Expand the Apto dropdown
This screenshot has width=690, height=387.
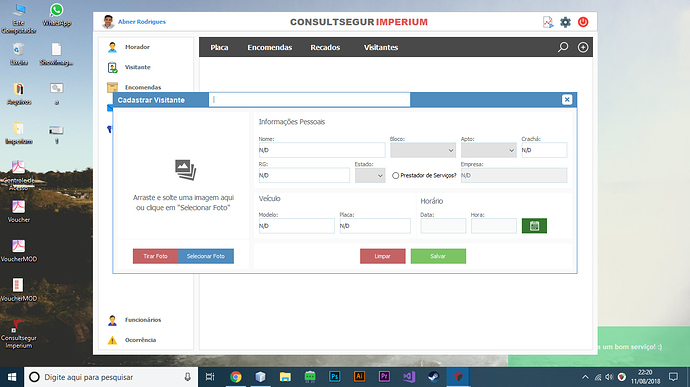click(488, 150)
